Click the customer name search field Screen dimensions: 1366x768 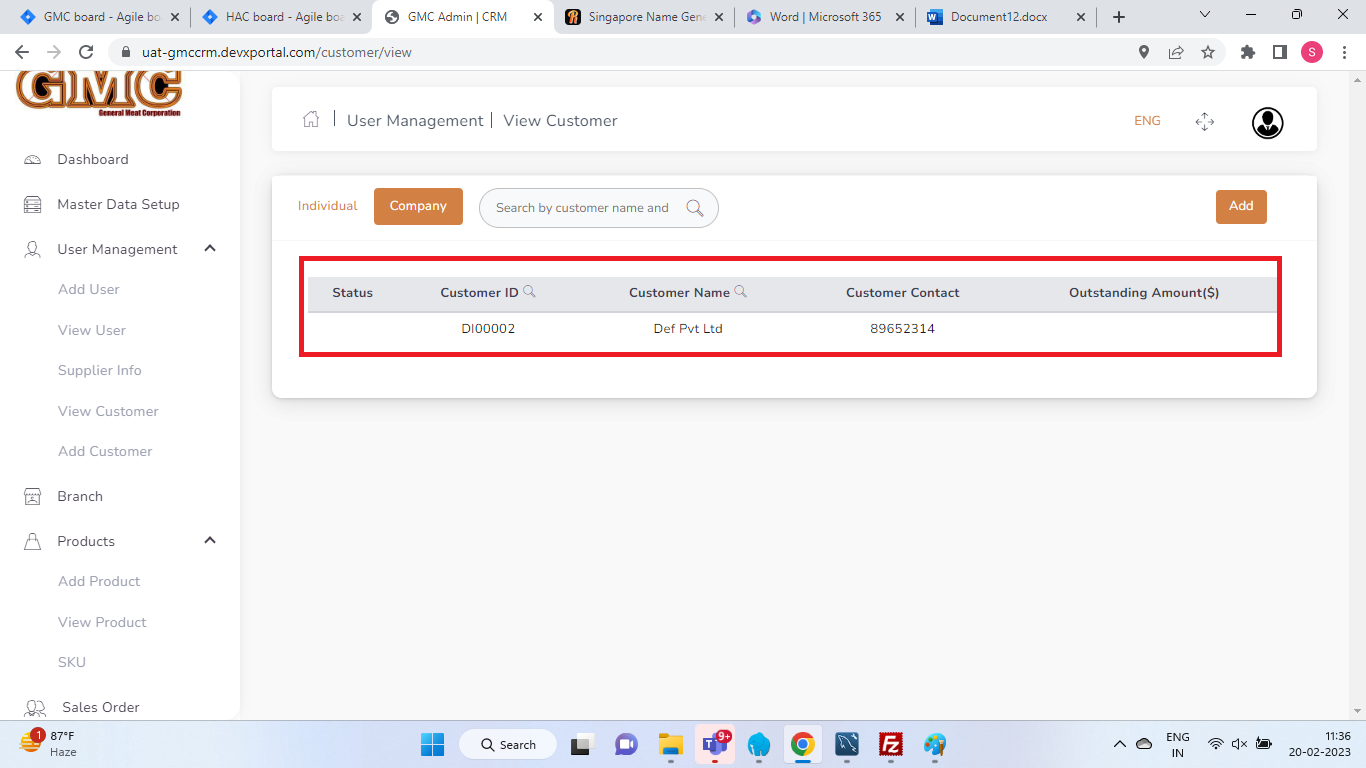click(x=582, y=208)
